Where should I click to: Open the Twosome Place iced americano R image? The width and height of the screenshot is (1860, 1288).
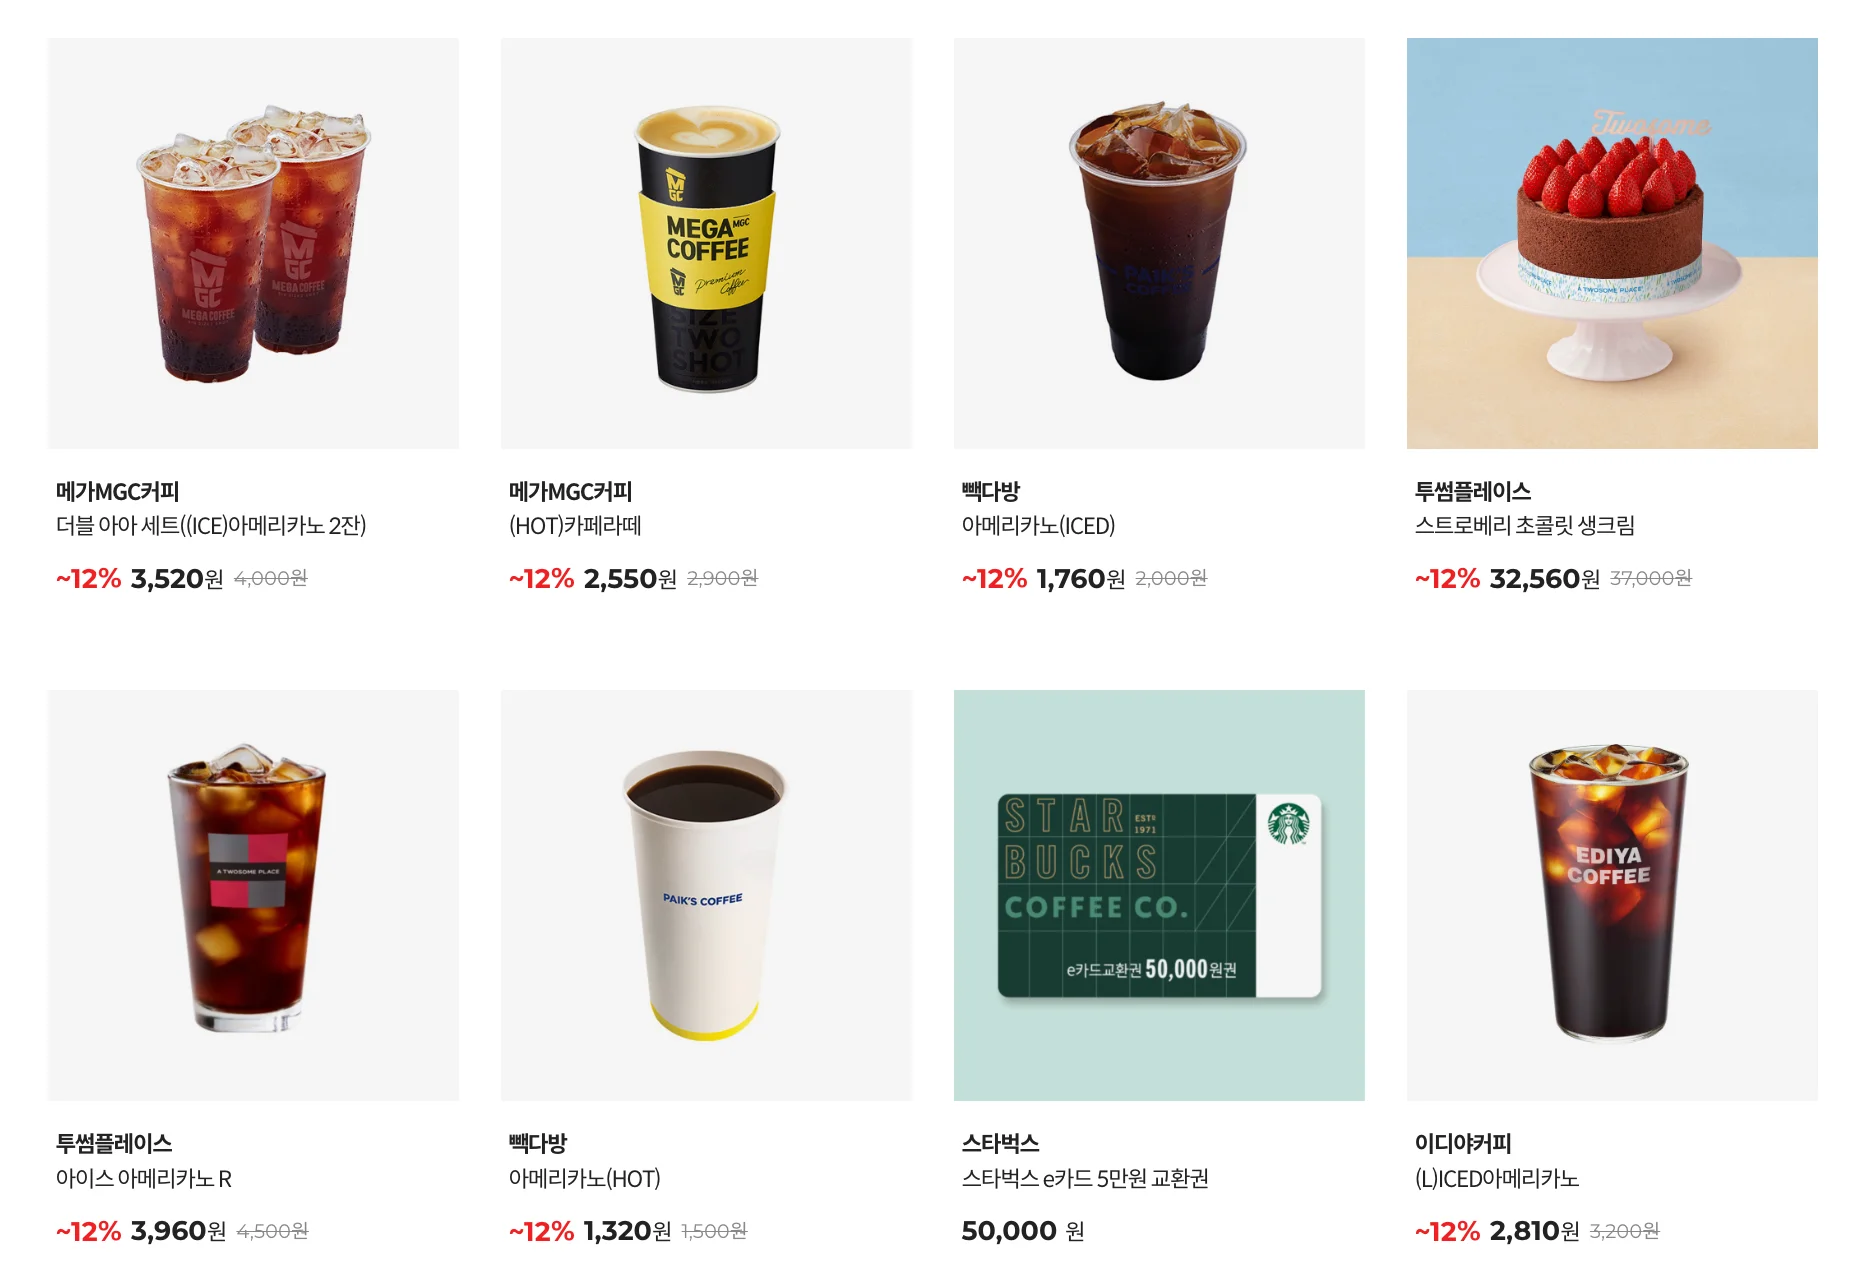point(253,895)
